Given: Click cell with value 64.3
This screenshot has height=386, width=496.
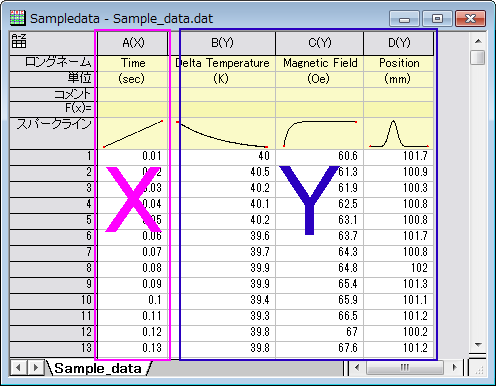Looking at the screenshot, I should point(319,252).
